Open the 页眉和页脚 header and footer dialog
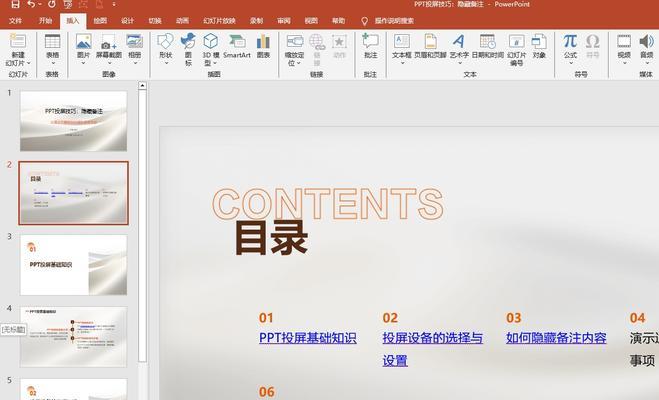 pyautogui.click(x=430, y=45)
